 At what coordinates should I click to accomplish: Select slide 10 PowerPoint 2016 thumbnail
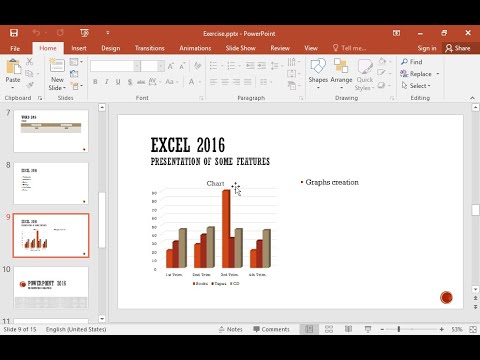[51, 287]
